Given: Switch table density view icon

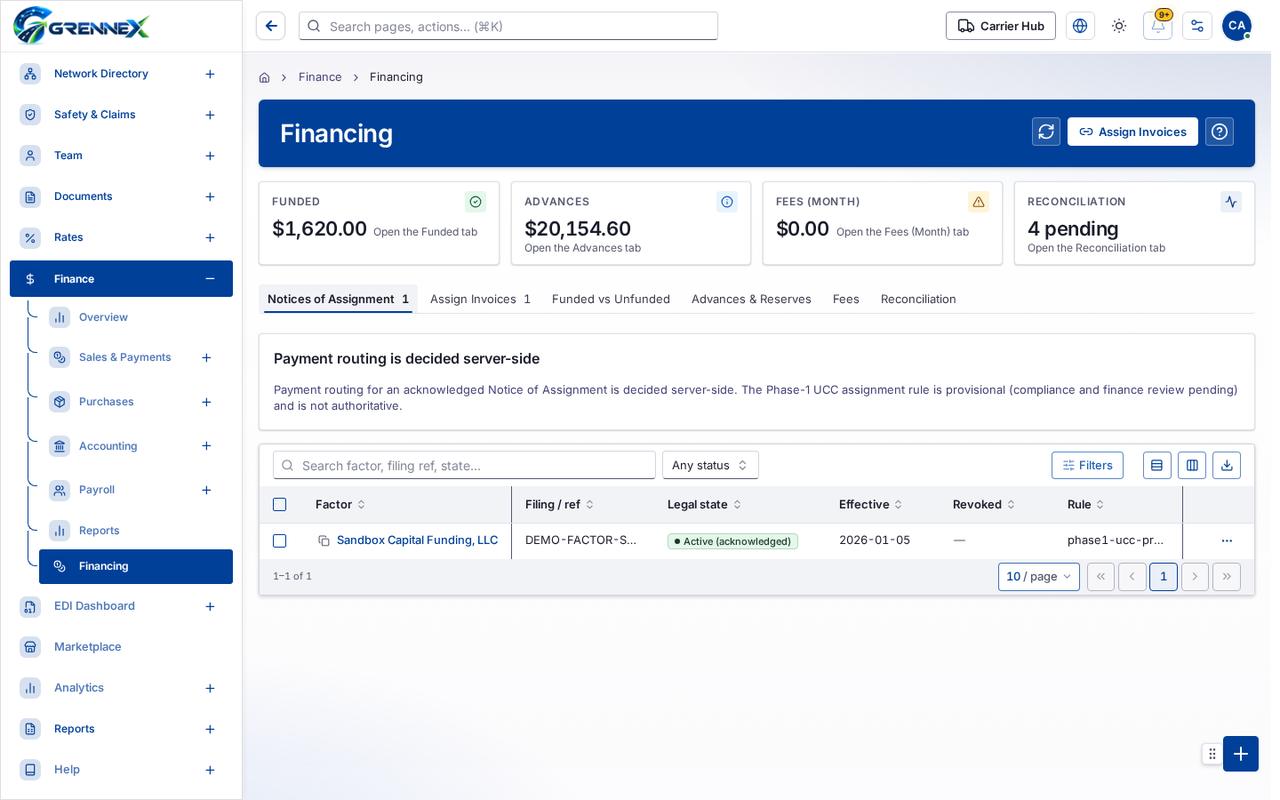Looking at the screenshot, I should [x=1157, y=465].
